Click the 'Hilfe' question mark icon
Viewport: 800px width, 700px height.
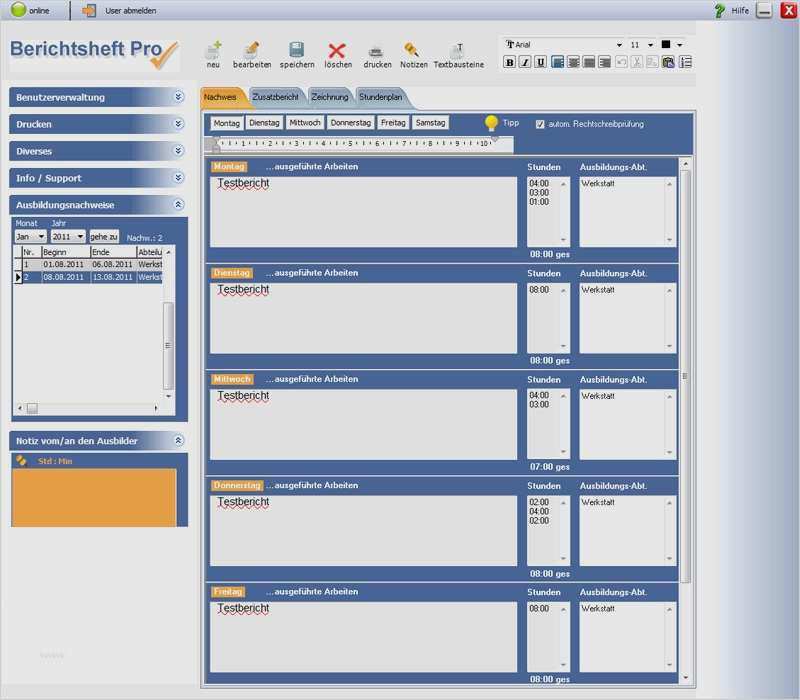[720, 10]
